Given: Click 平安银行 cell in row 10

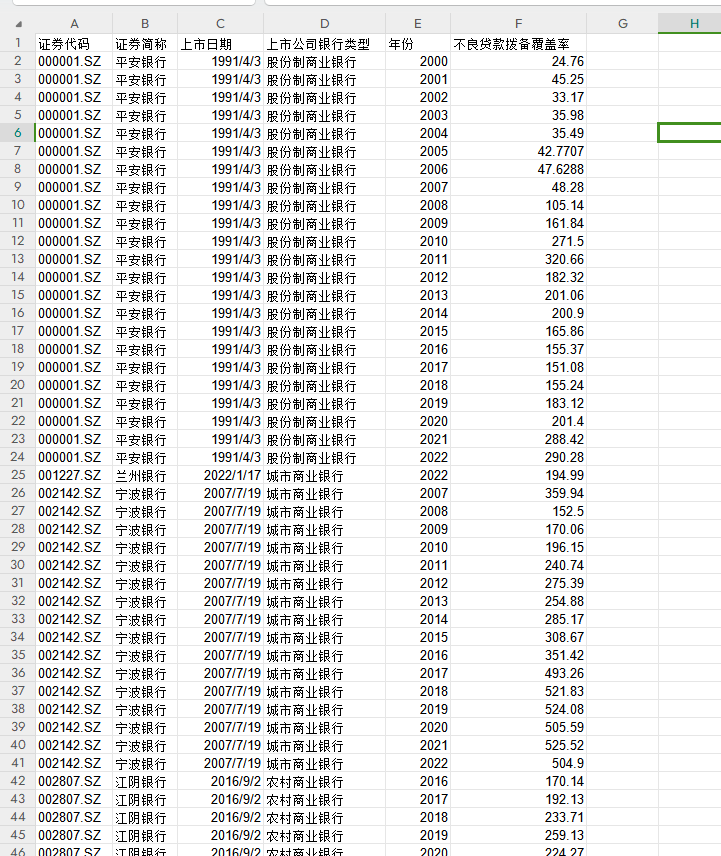Looking at the screenshot, I should (145, 205).
